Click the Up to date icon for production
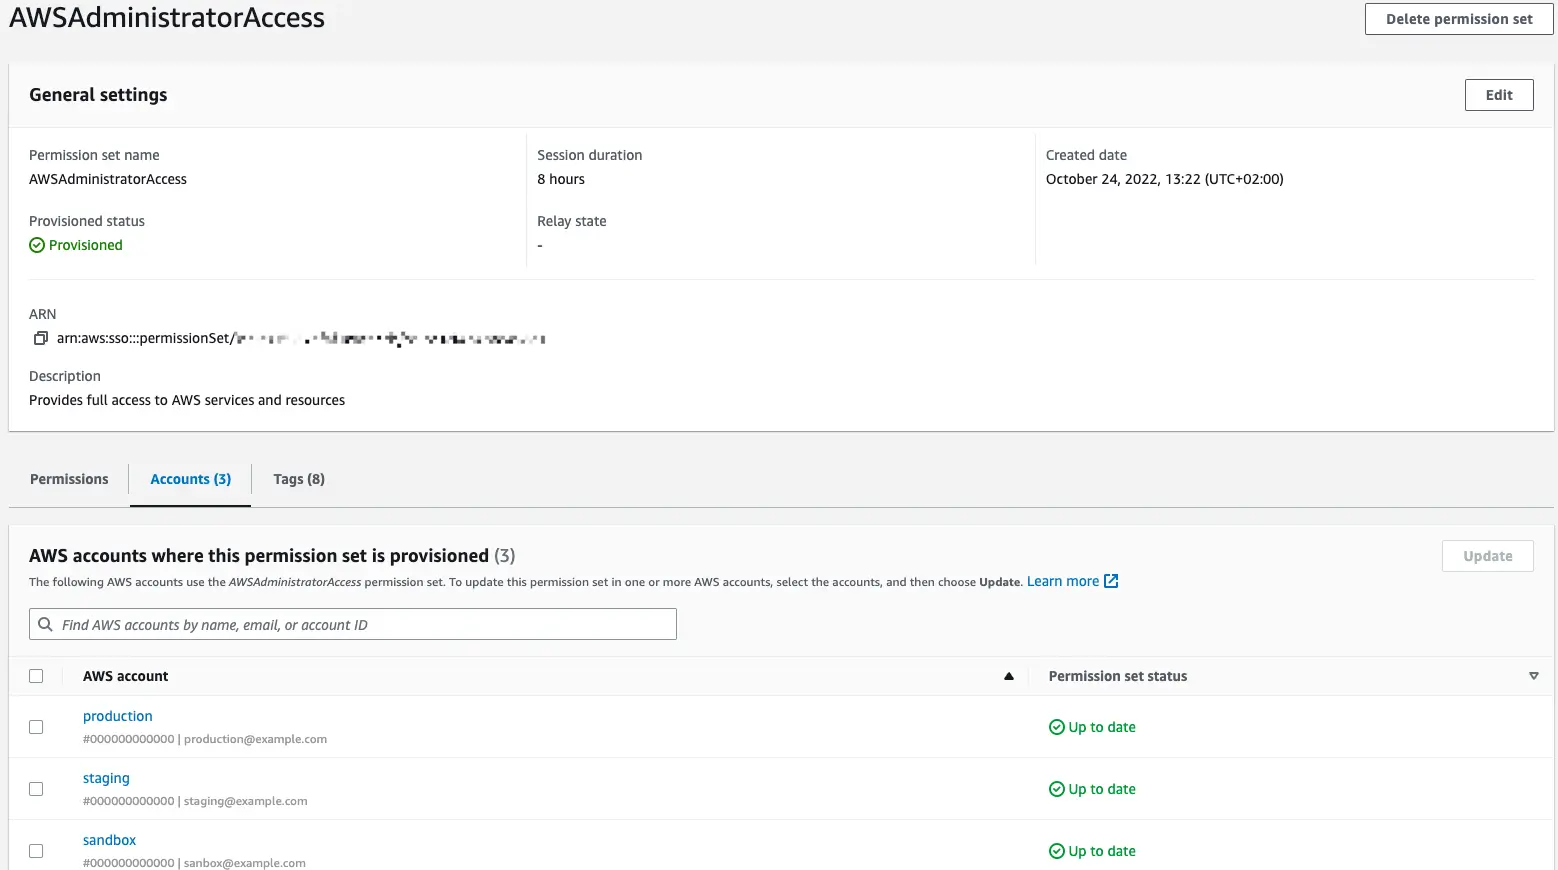The height and width of the screenshot is (870, 1558). point(1056,727)
